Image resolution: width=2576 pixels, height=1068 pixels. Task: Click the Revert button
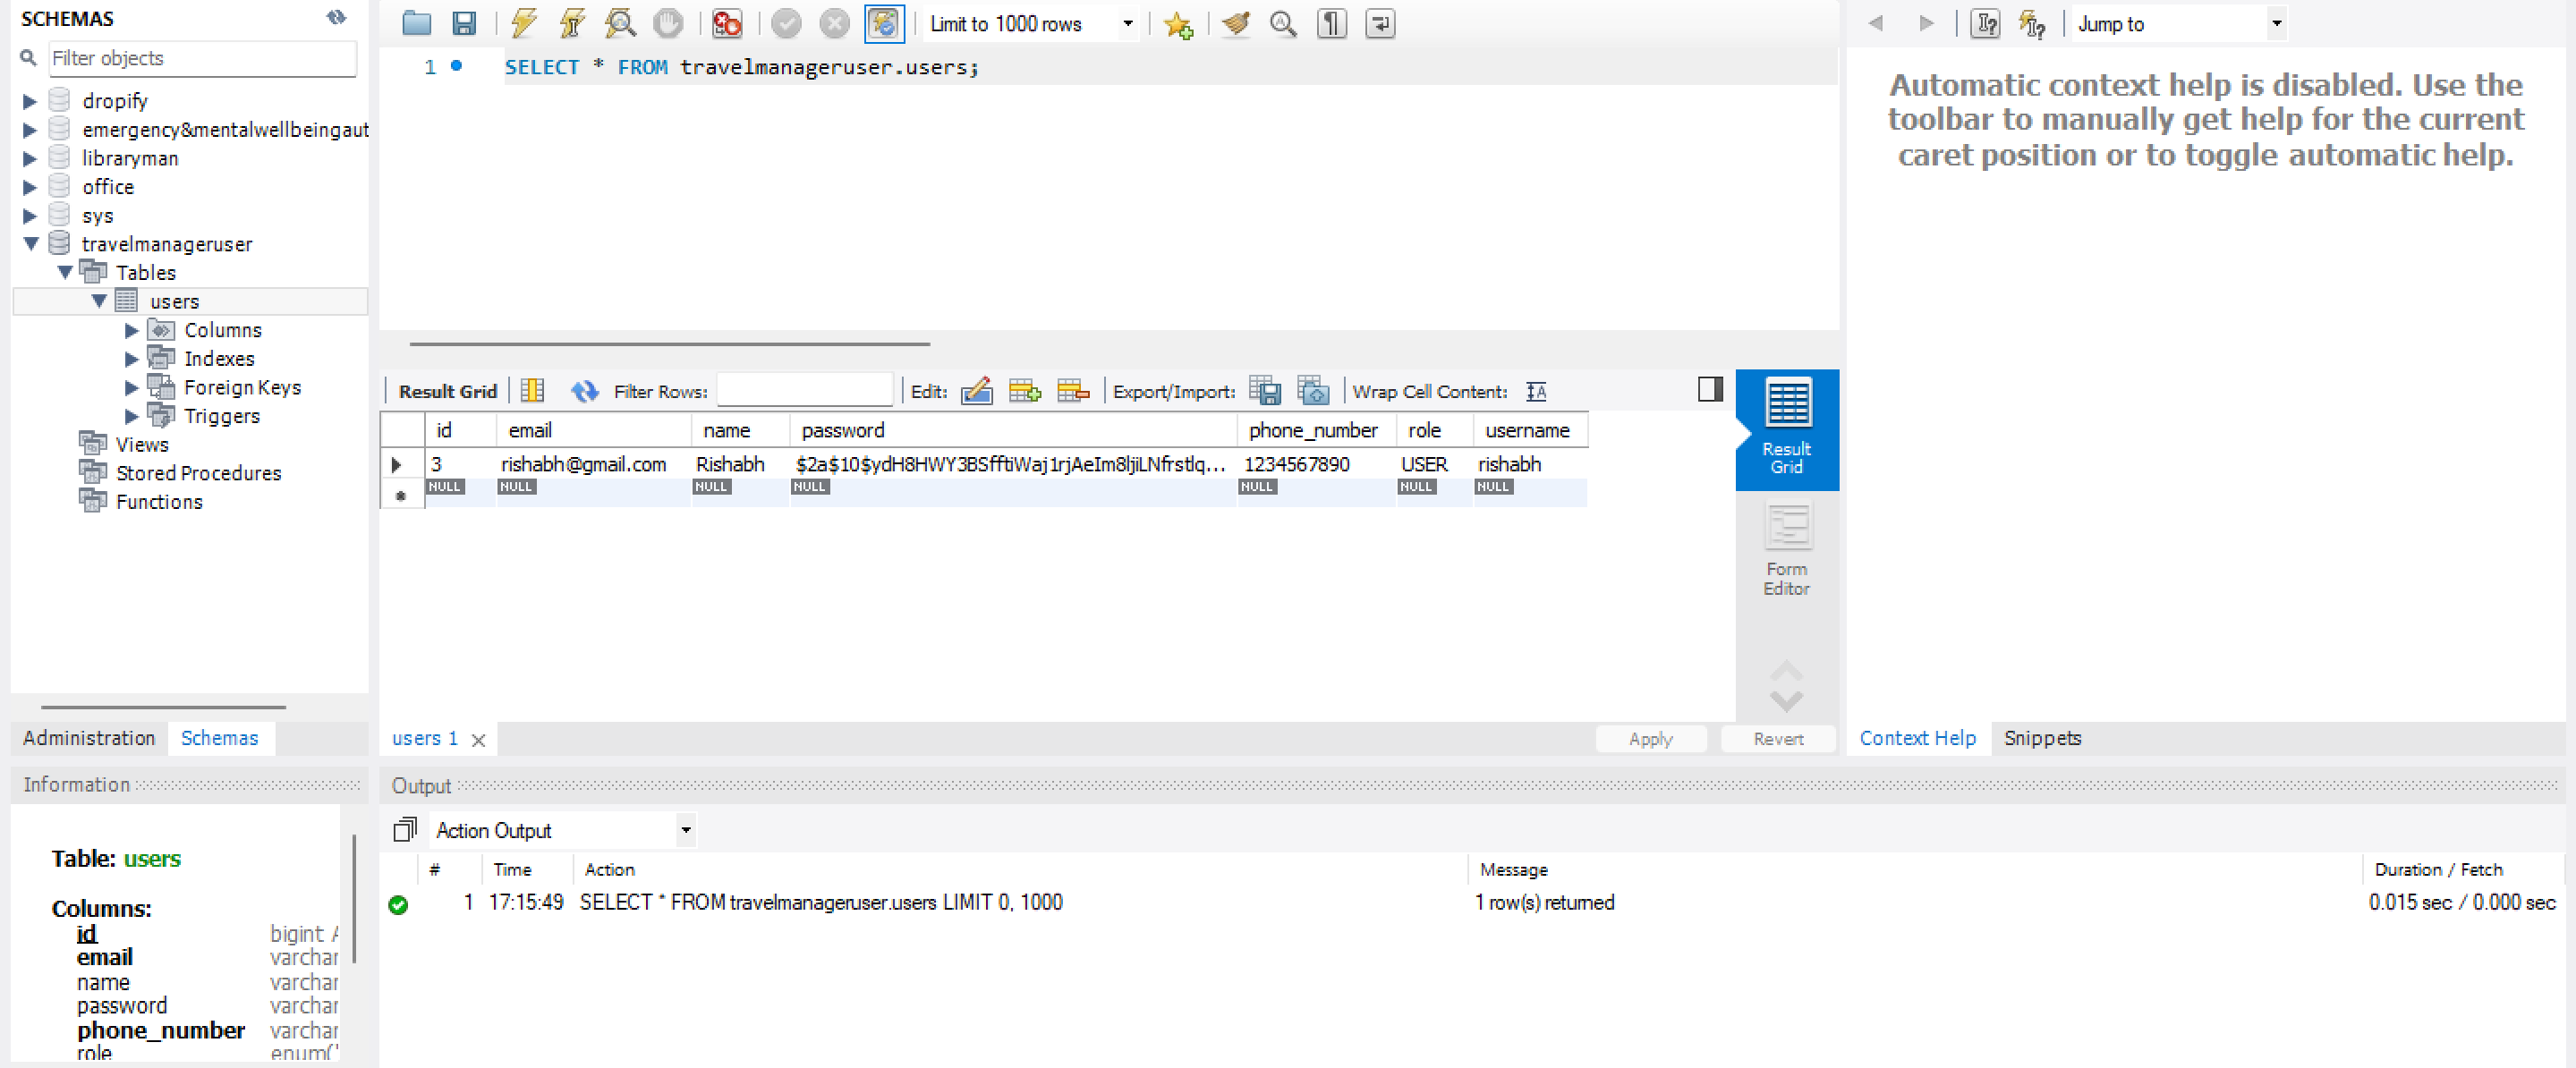point(1777,738)
